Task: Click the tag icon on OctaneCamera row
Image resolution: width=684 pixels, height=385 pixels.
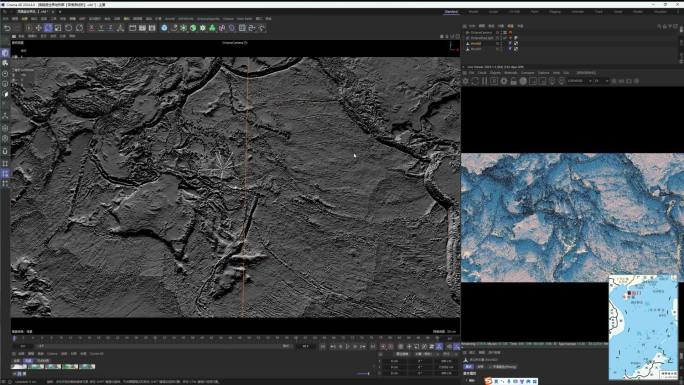Action: (x=510, y=32)
